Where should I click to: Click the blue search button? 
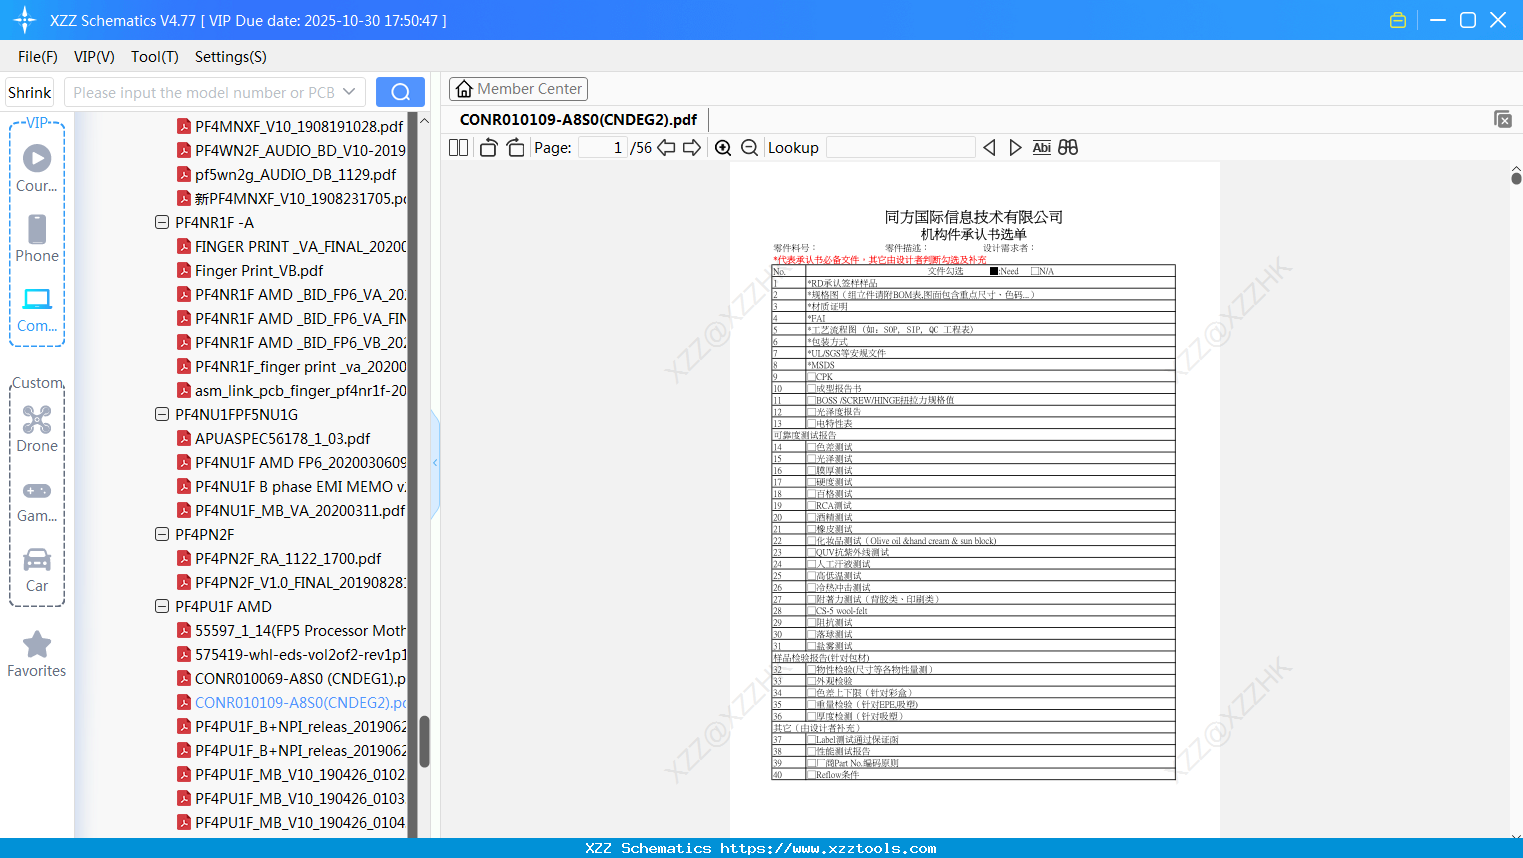(400, 92)
